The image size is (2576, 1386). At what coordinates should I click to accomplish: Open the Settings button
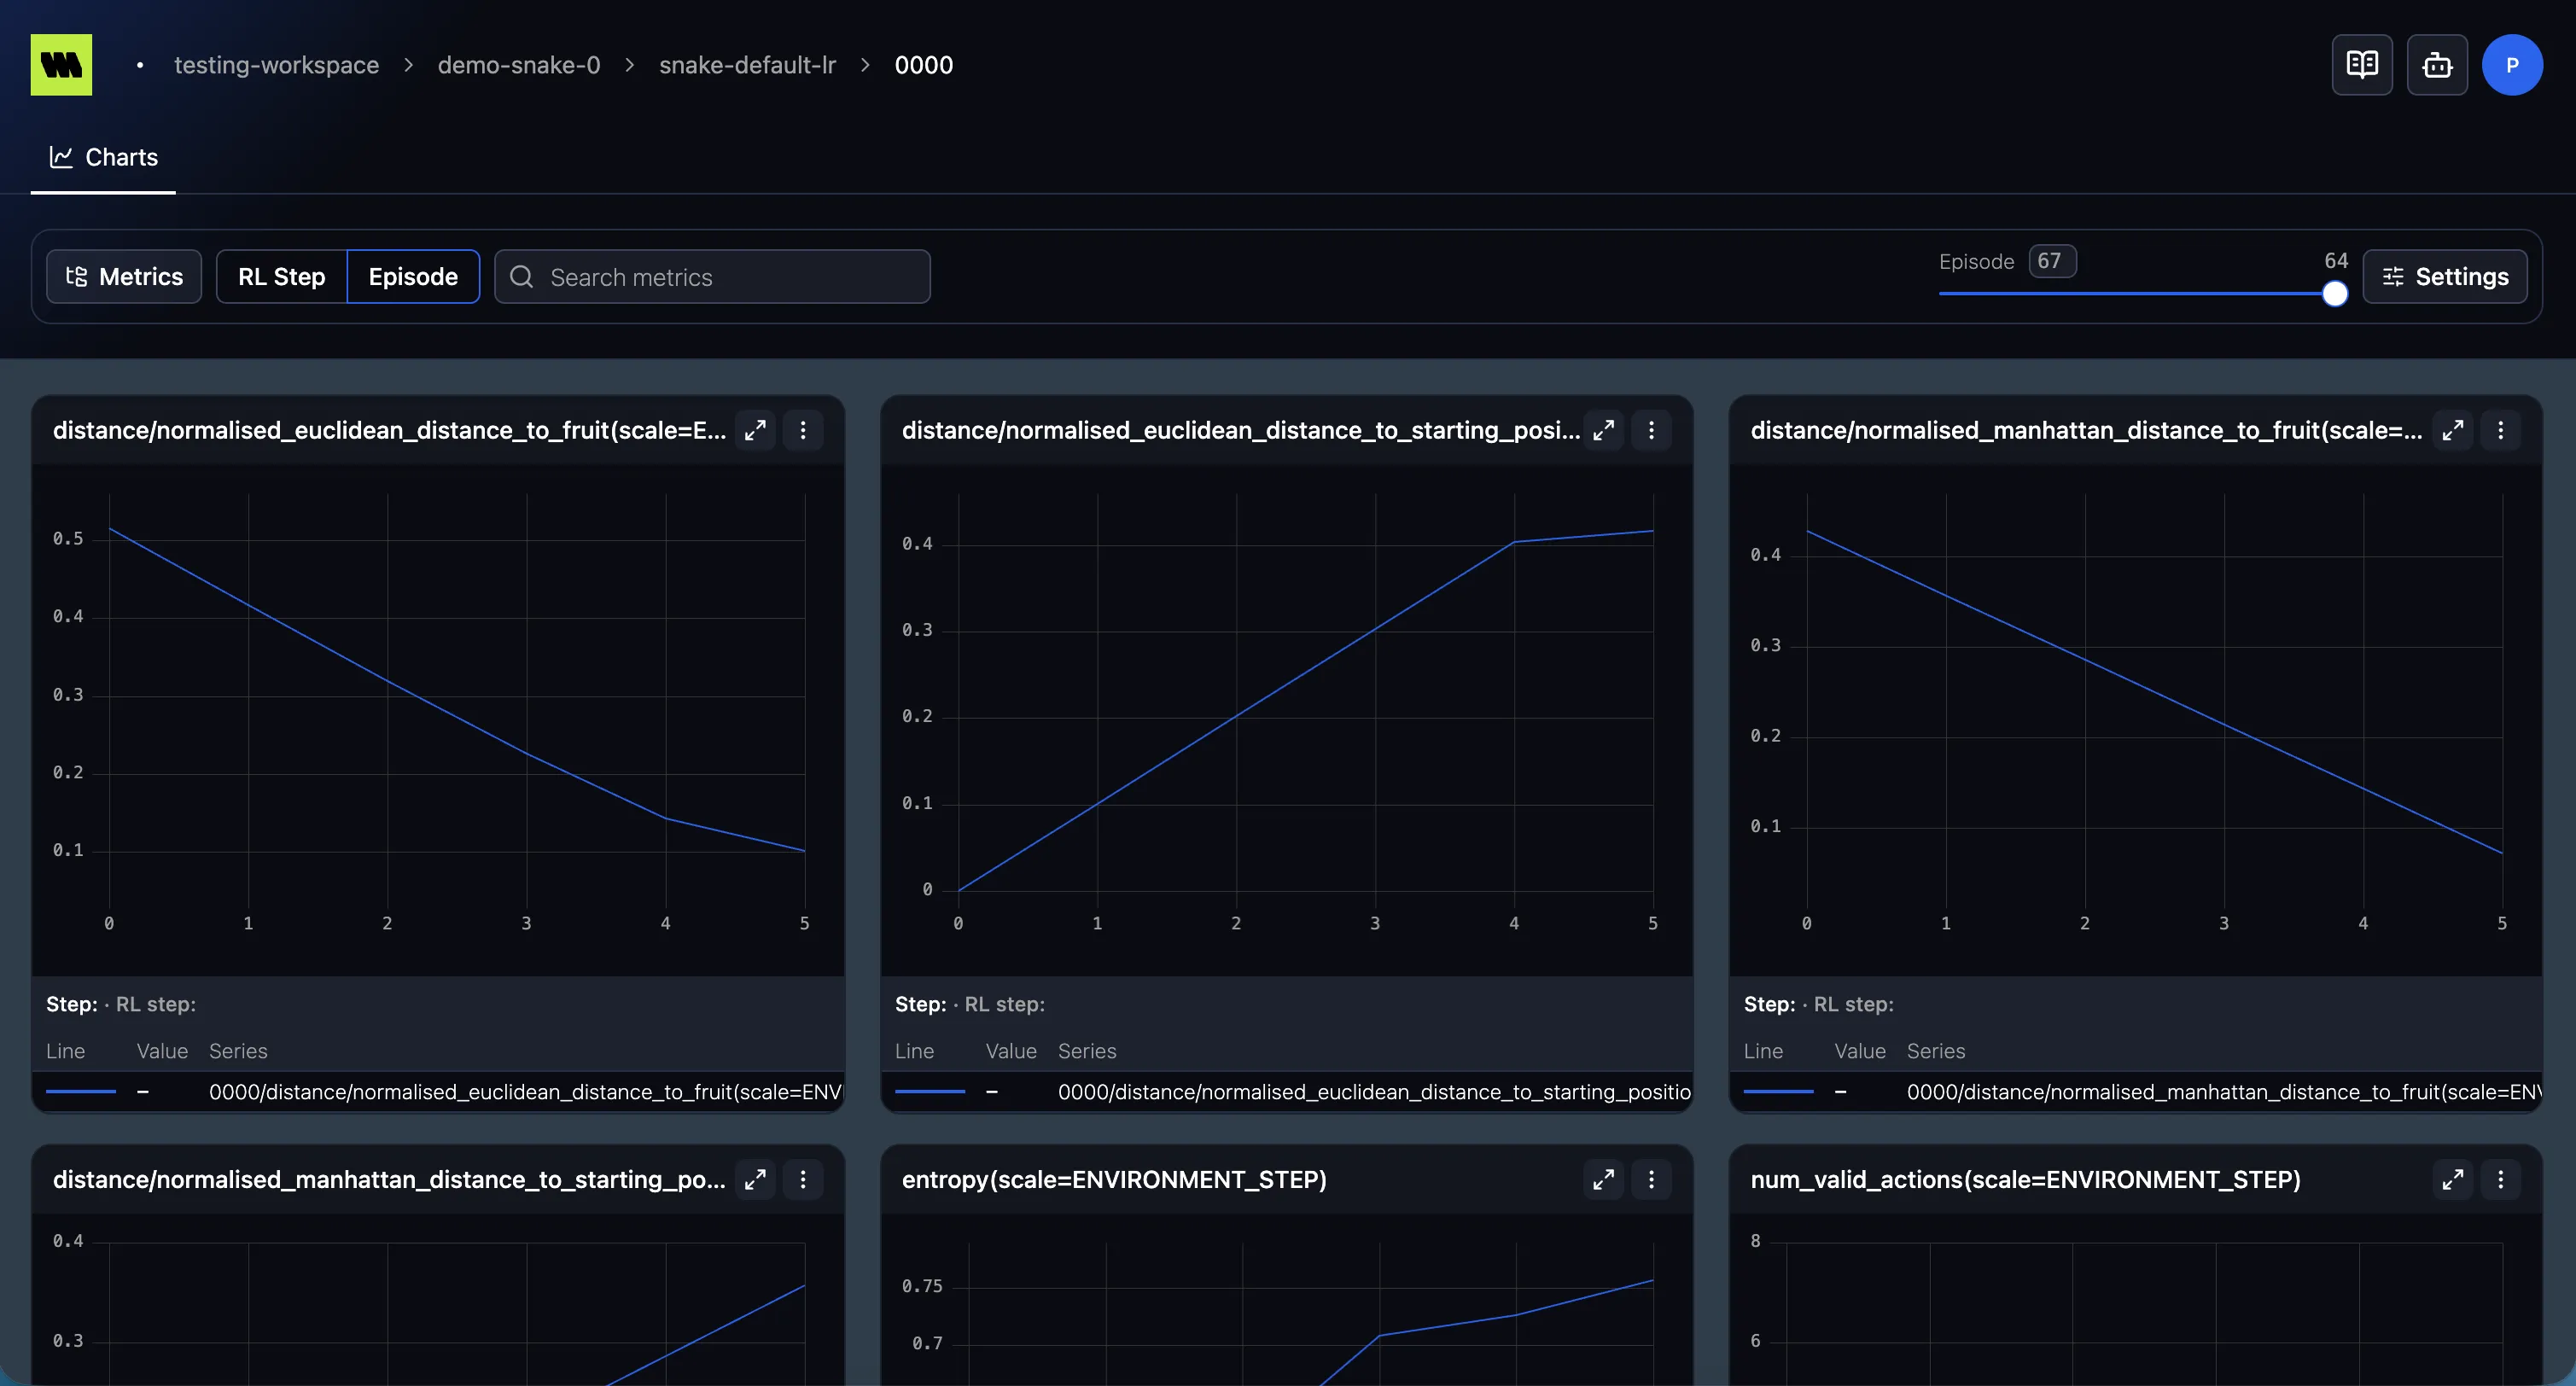(x=2445, y=277)
